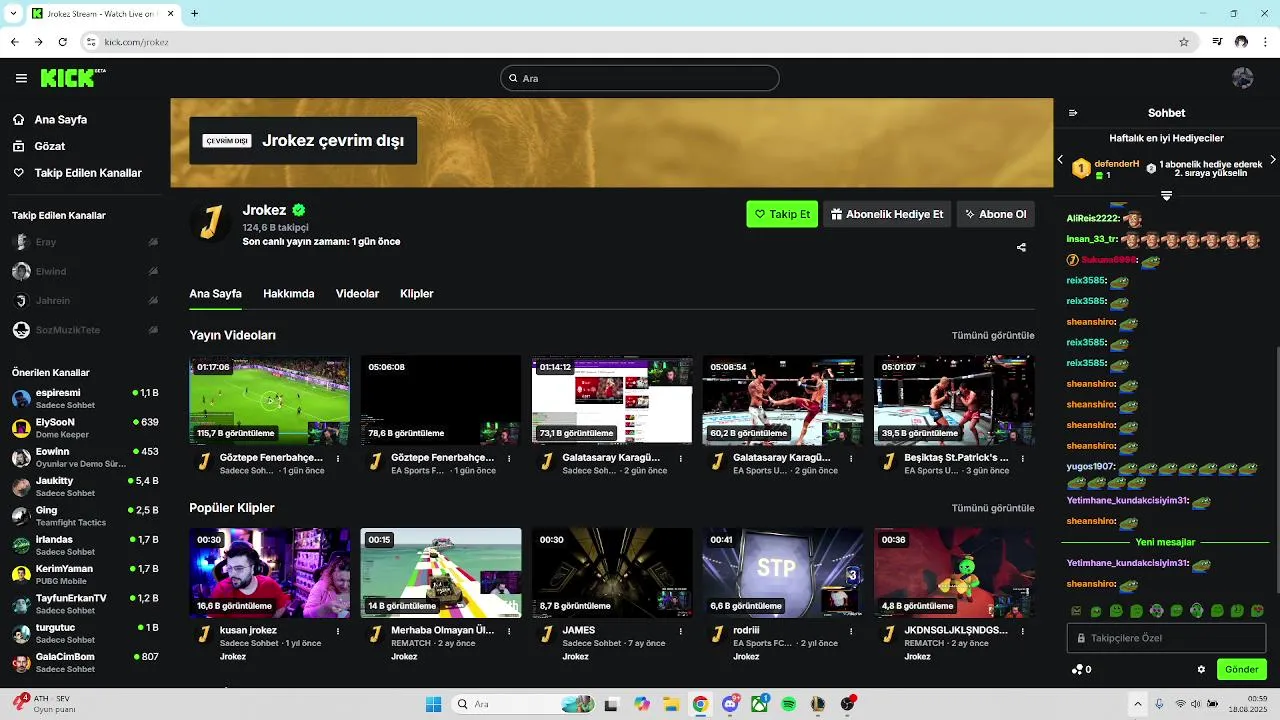Reload the page in Chrome
1280x720 pixels.
click(x=62, y=42)
